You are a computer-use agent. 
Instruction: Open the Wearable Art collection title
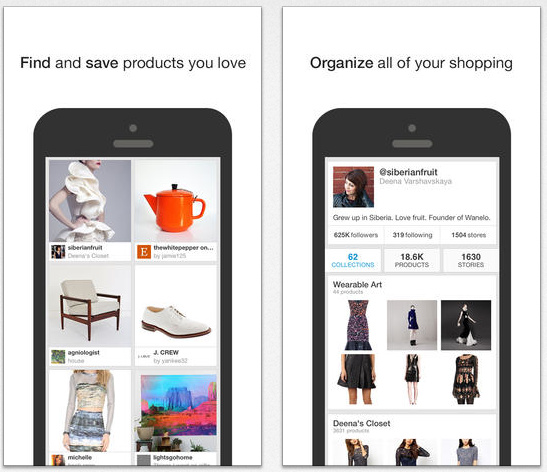pos(357,285)
